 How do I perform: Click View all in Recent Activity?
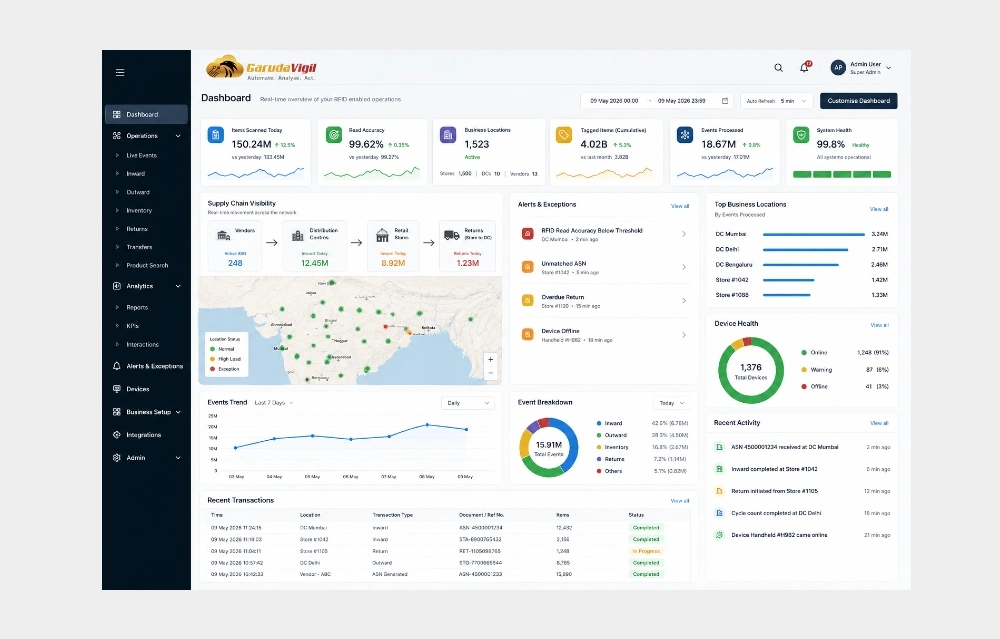[879, 423]
